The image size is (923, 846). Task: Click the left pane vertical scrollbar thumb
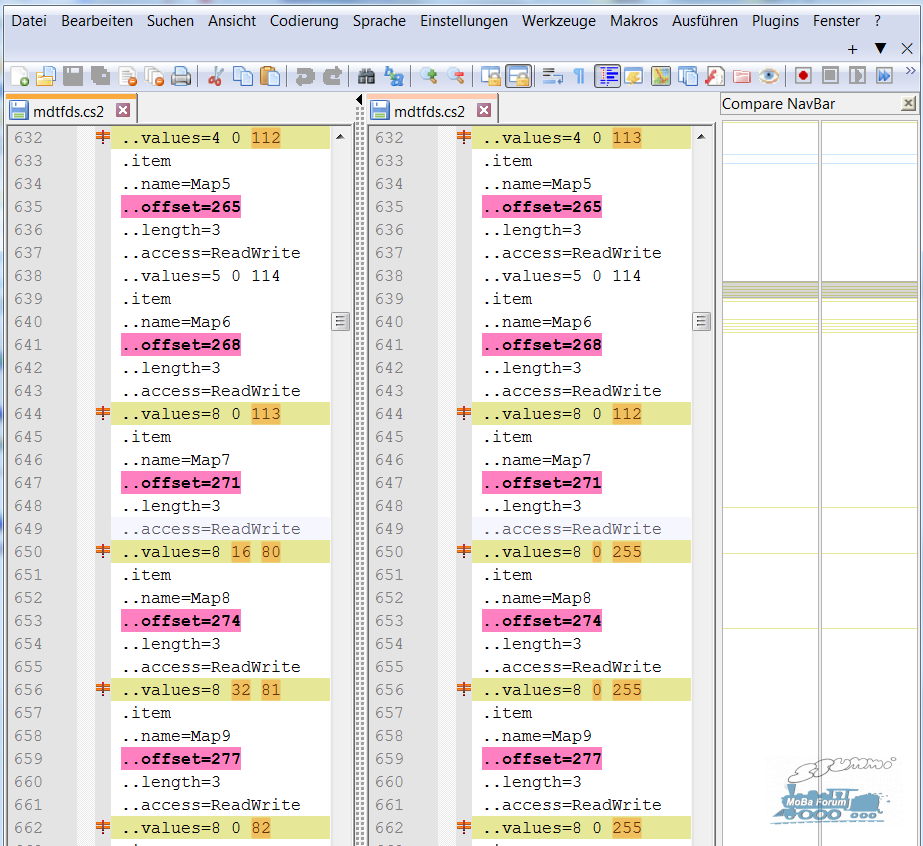click(x=340, y=321)
